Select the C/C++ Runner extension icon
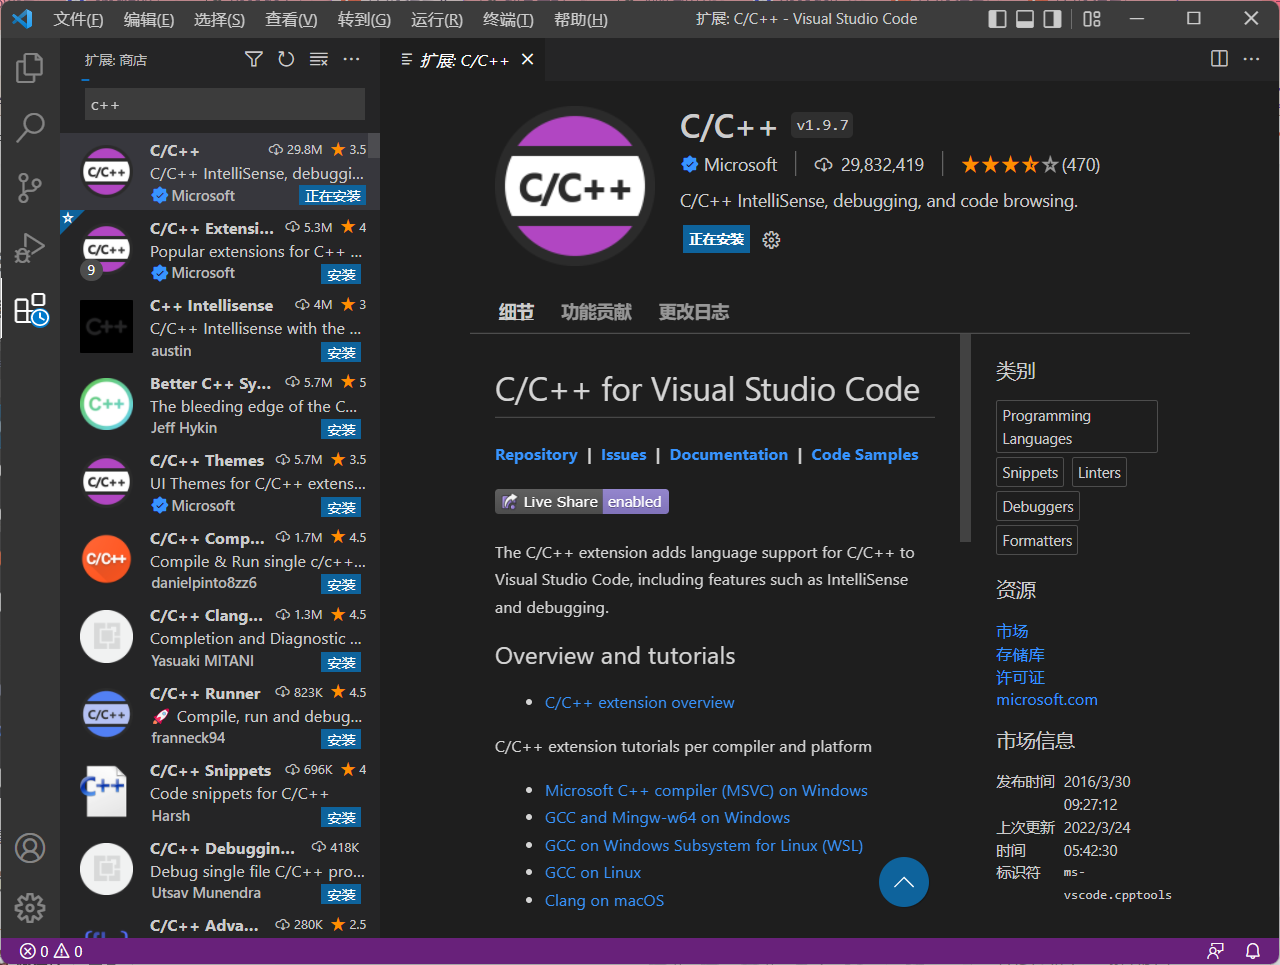Image resolution: width=1280 pixels, height=965 pixels. pyautogui.click(x=106, y=714)
